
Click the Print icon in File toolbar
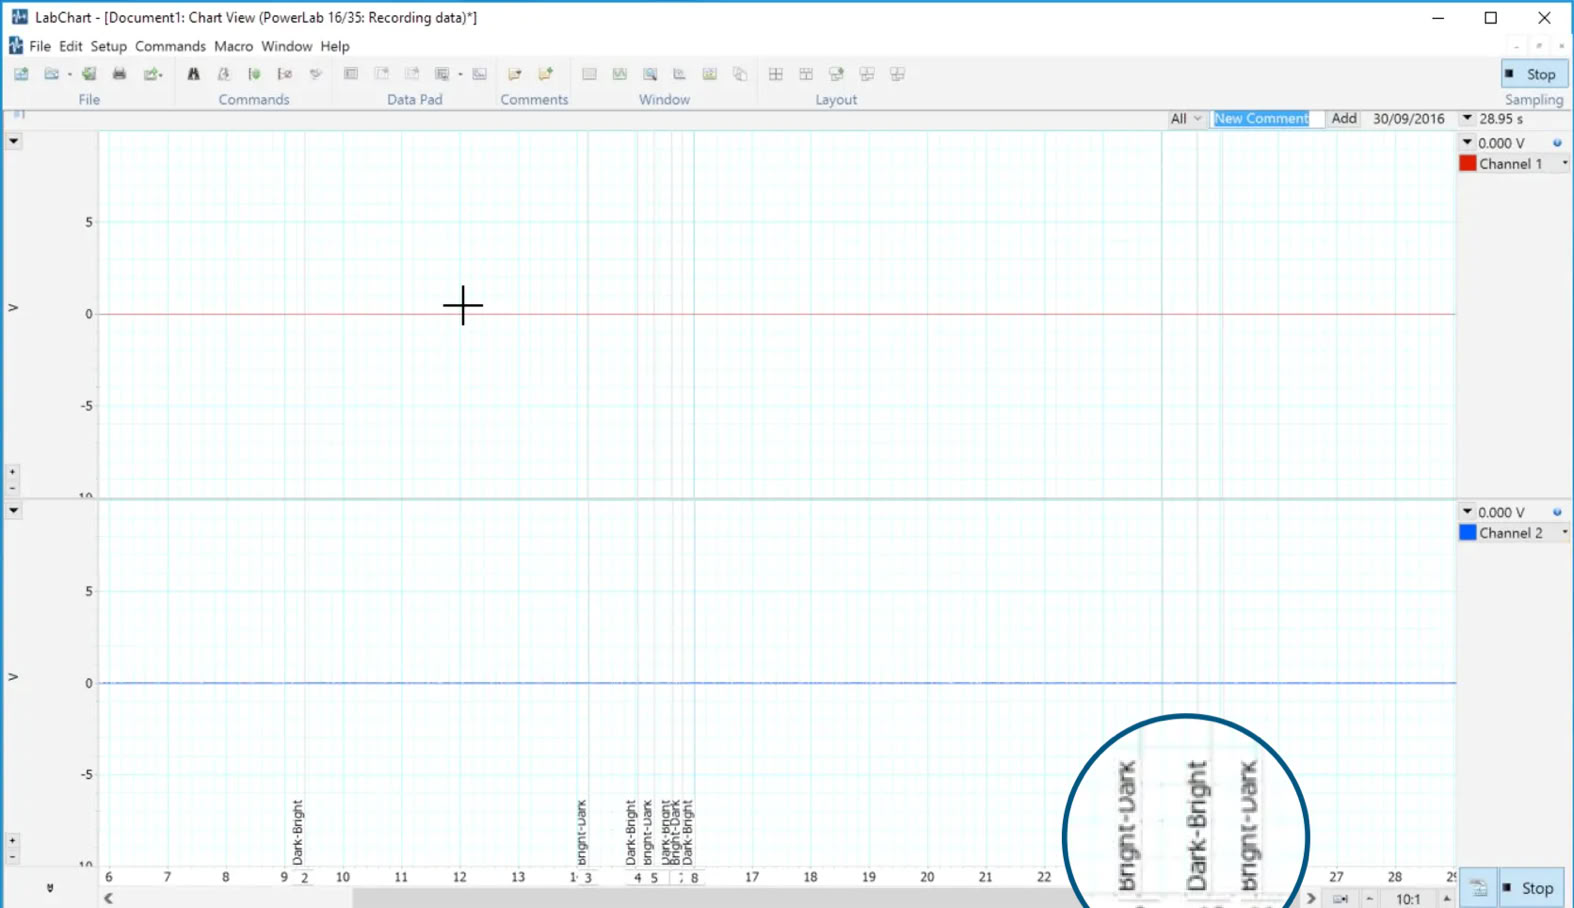click(119, 74)
